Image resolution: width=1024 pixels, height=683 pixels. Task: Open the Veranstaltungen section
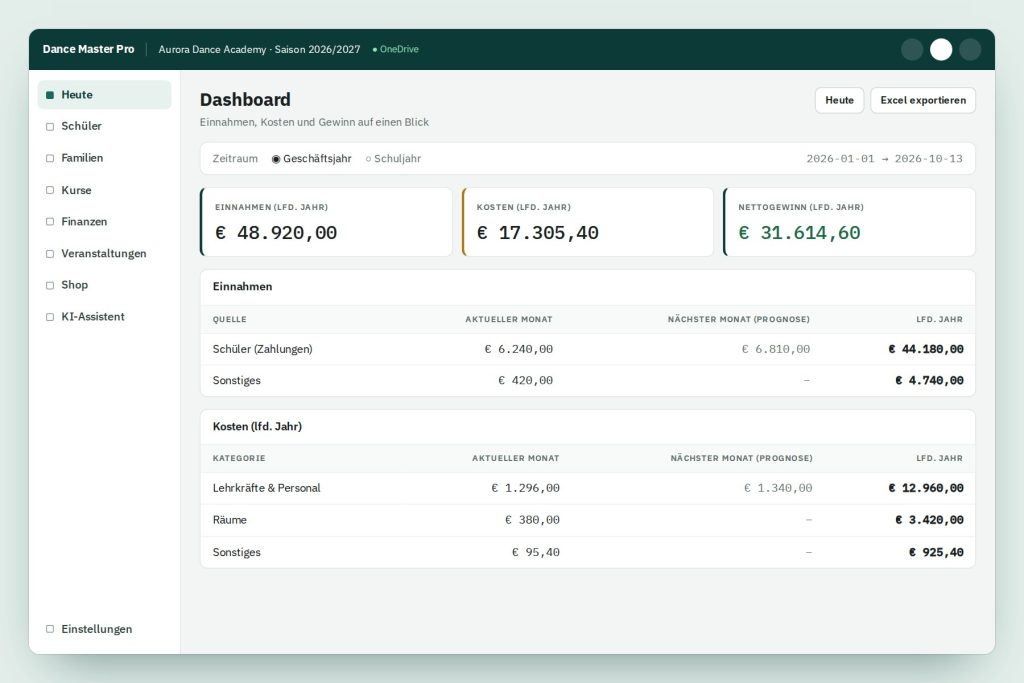[104, 253]
